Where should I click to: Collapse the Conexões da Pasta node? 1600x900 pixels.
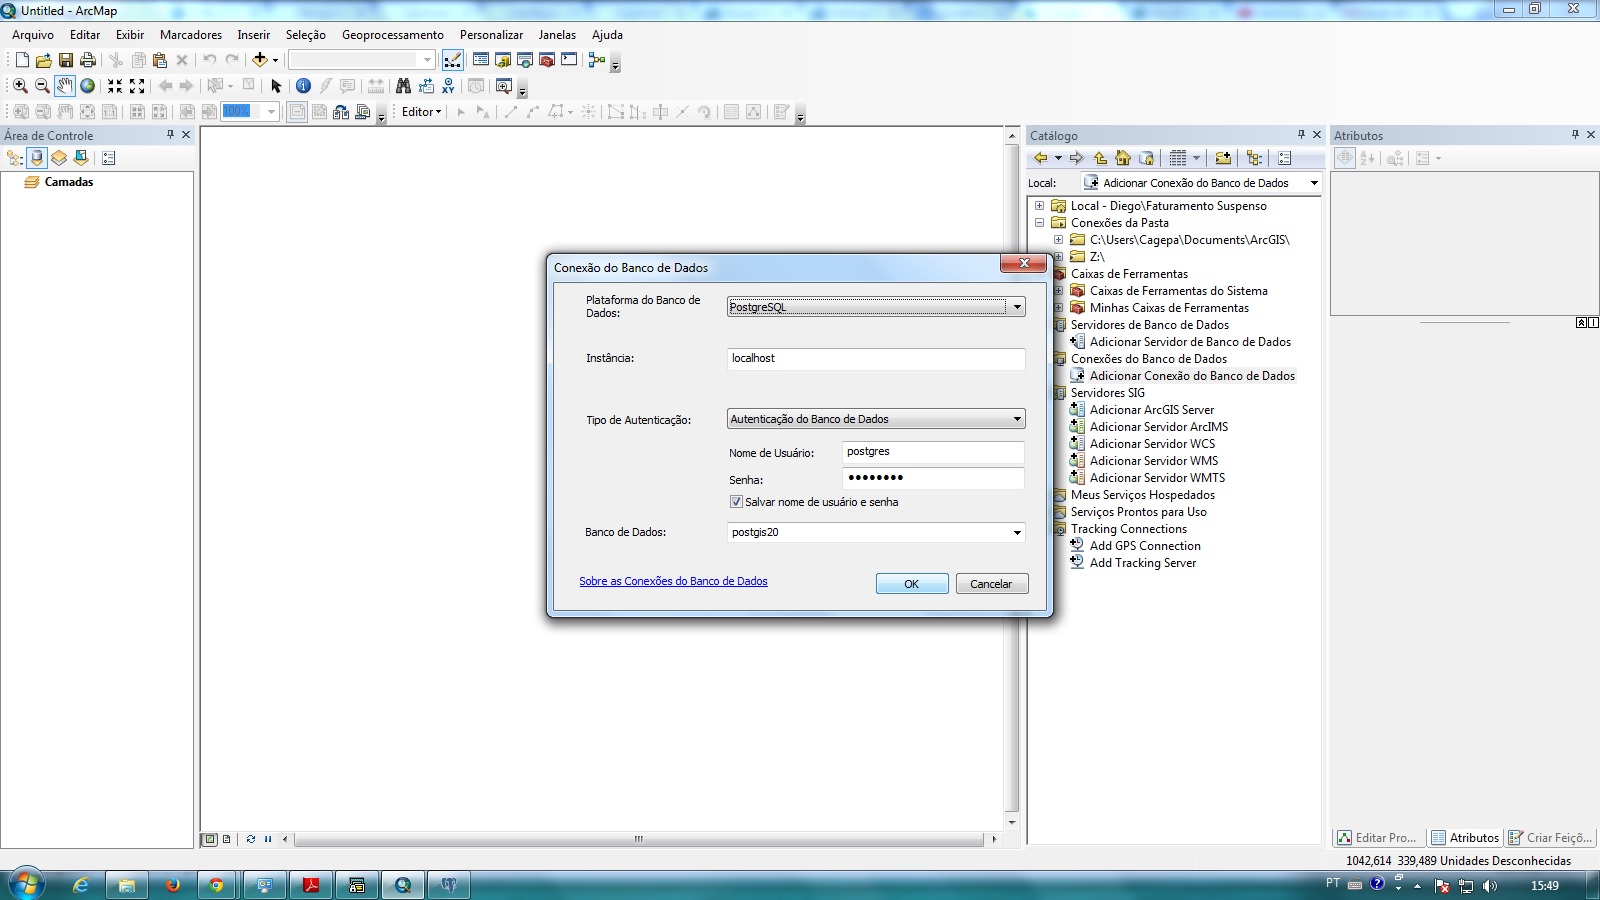click(1039, 223)
